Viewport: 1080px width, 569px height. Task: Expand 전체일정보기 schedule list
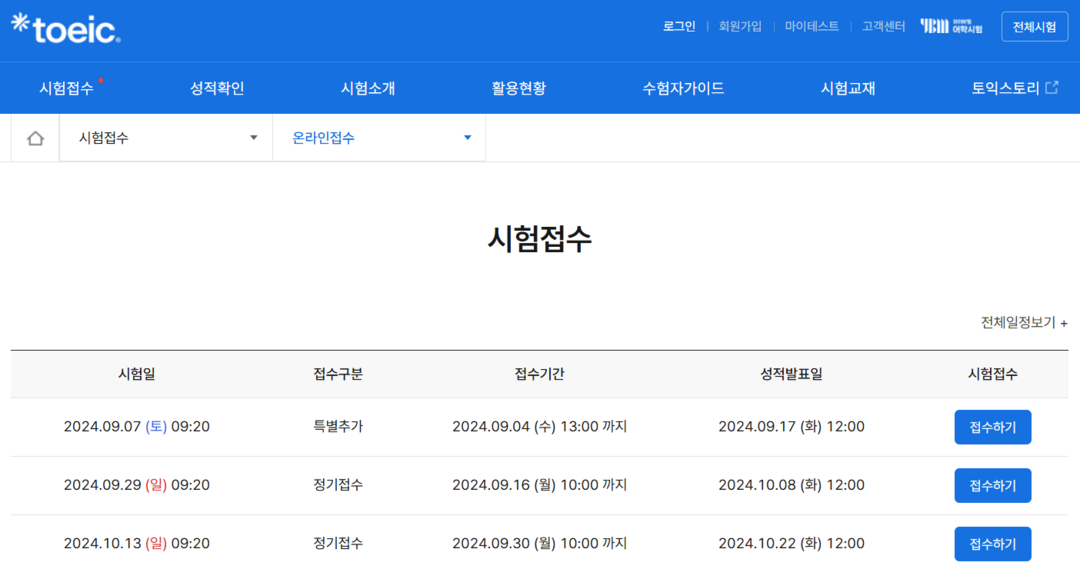(1023, 323)
